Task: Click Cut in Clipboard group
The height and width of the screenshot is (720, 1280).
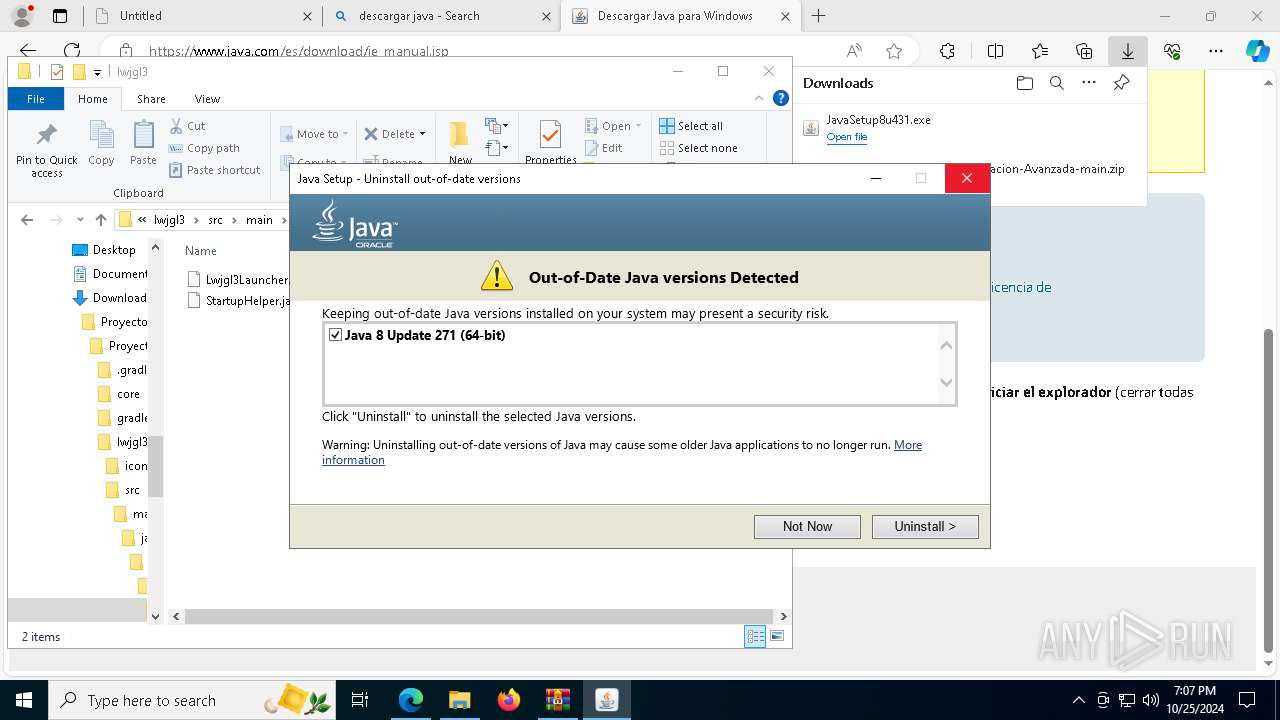Action: 187,126
